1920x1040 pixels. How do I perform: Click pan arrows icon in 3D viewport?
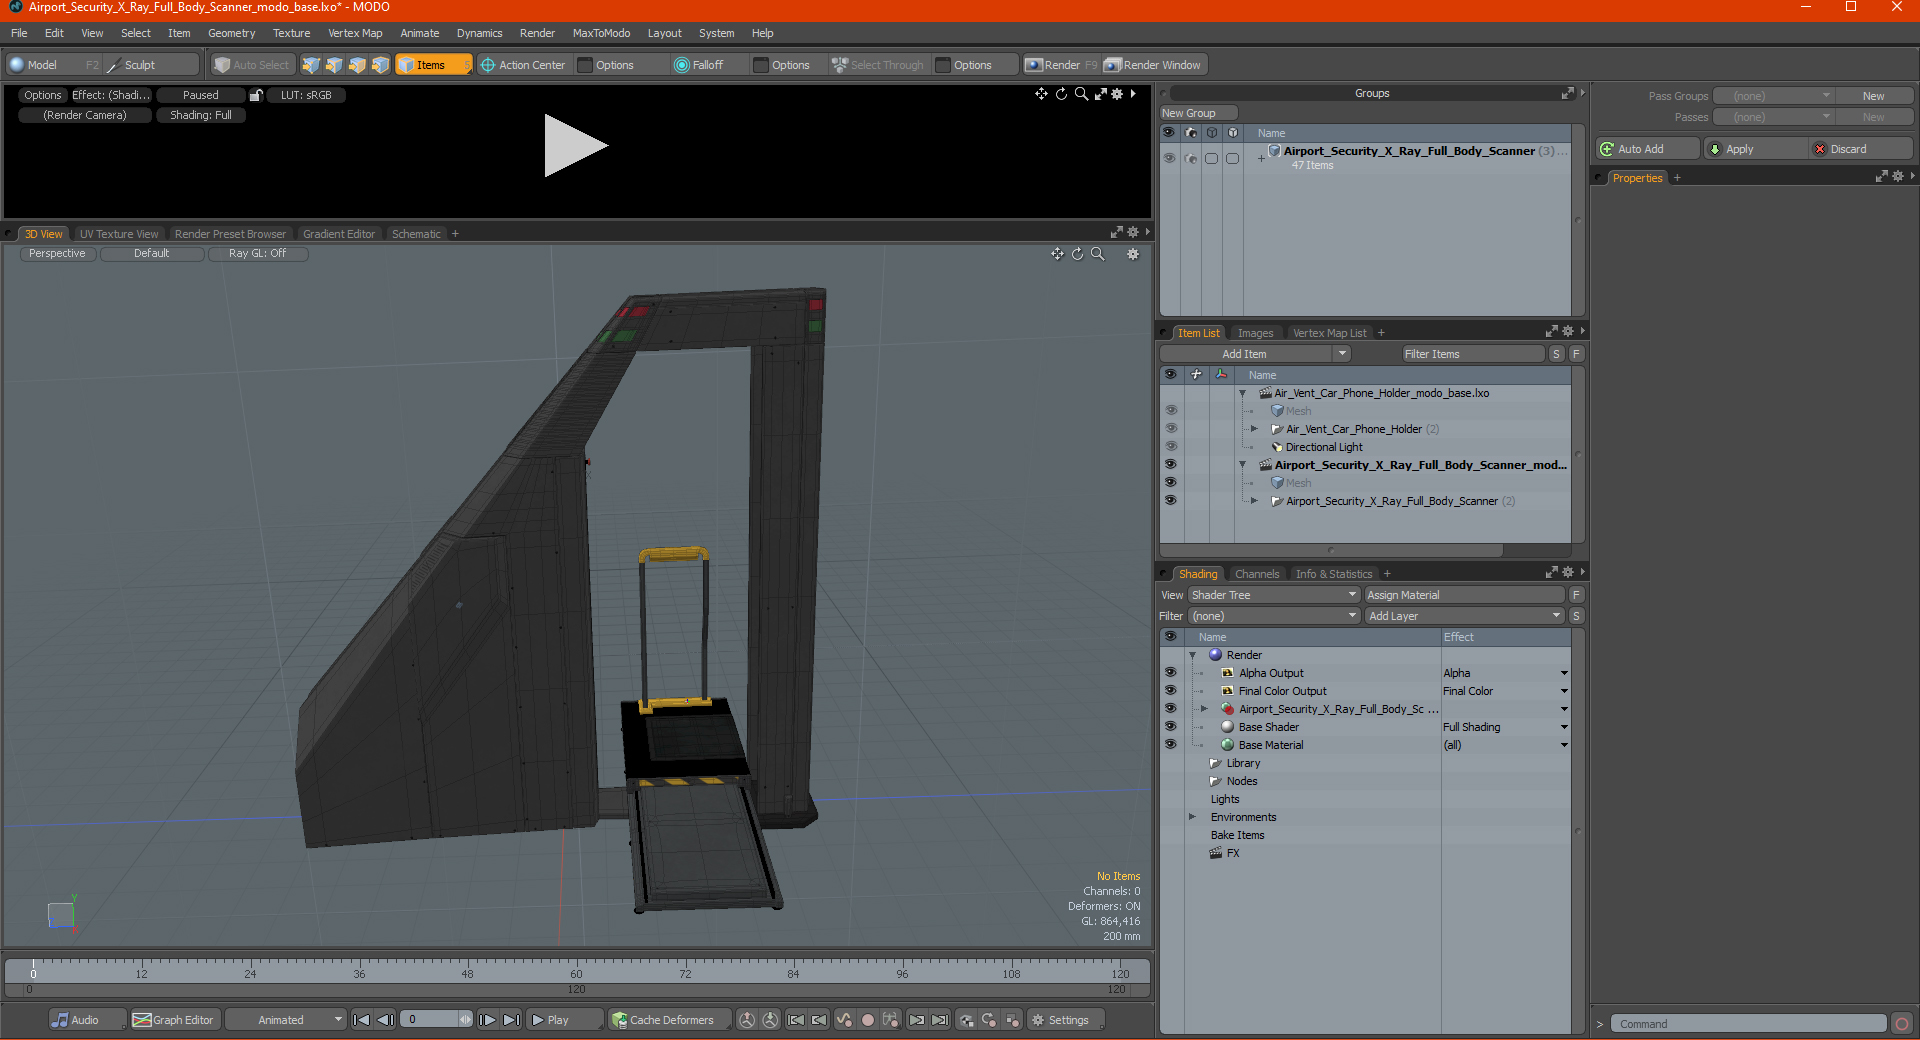(x=1057, y=254)
